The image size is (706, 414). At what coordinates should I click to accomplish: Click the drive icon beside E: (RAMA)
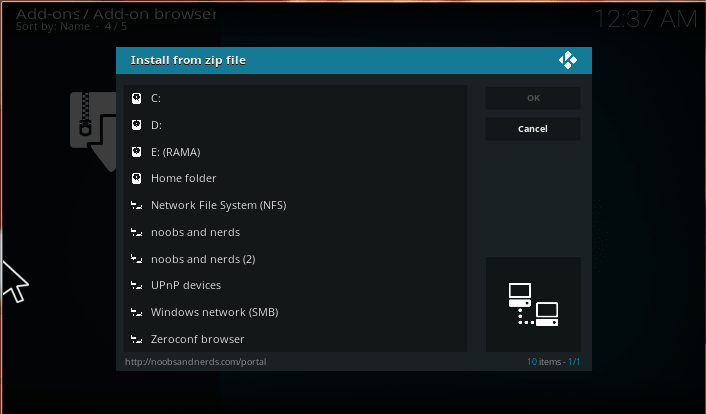click(136, 152)
